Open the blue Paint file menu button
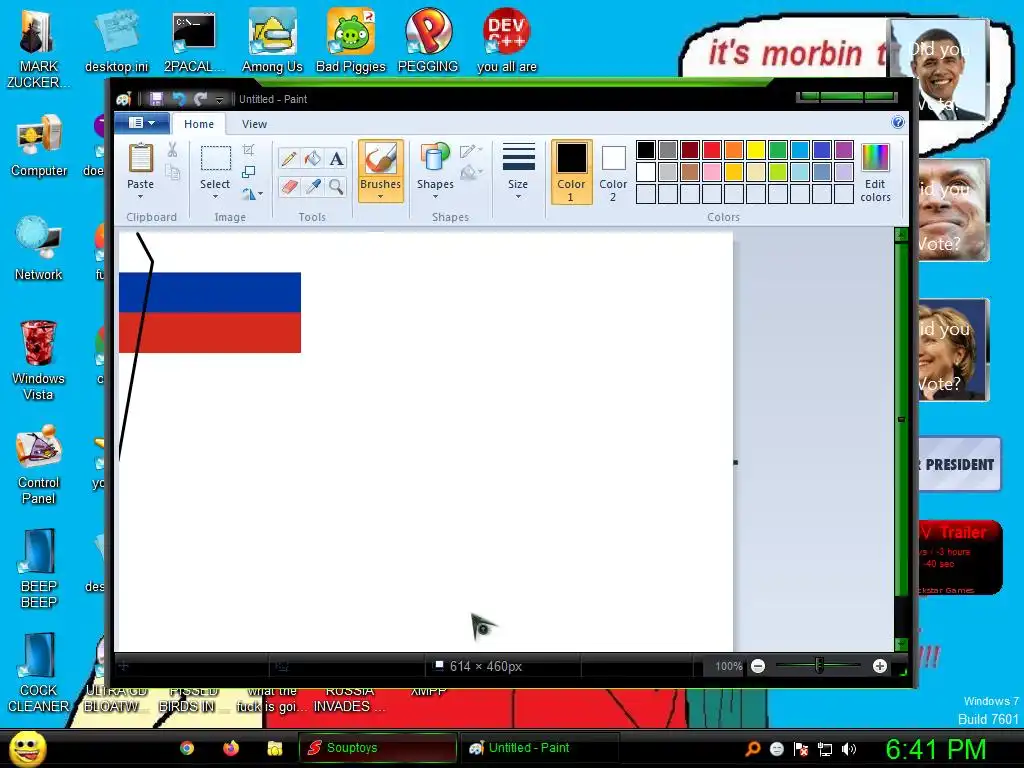The width and height of the screenshot is (1024, 768). tap(142, 123)
